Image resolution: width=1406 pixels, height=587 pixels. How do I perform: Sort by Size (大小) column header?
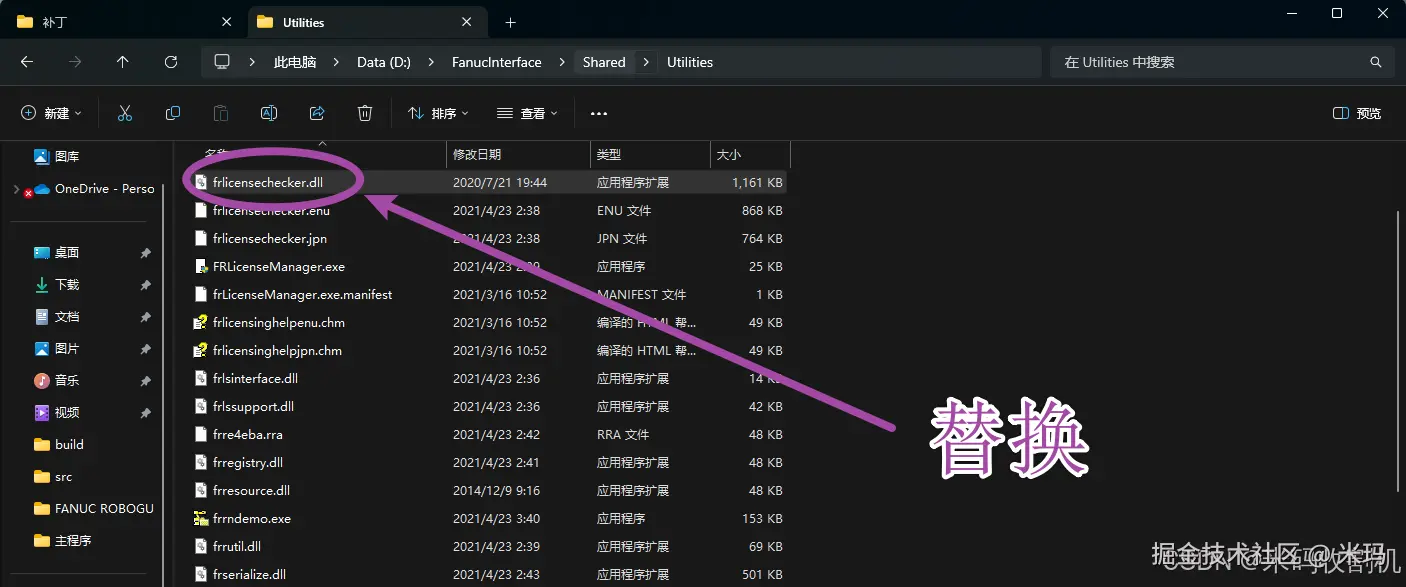tap(750, 154)
